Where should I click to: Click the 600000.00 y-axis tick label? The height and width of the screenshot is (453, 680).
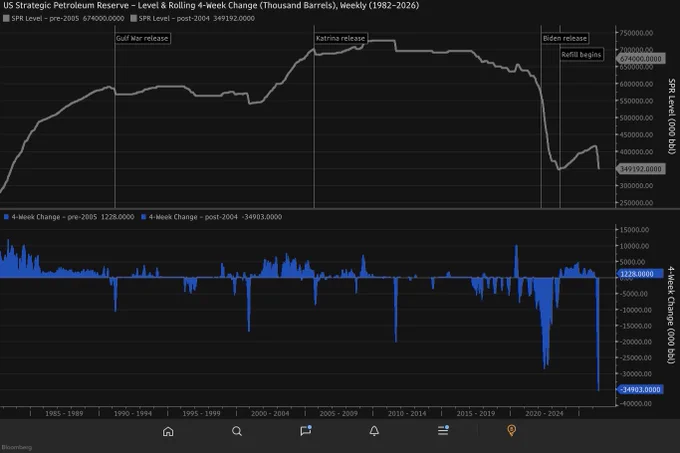click(636, 84)
